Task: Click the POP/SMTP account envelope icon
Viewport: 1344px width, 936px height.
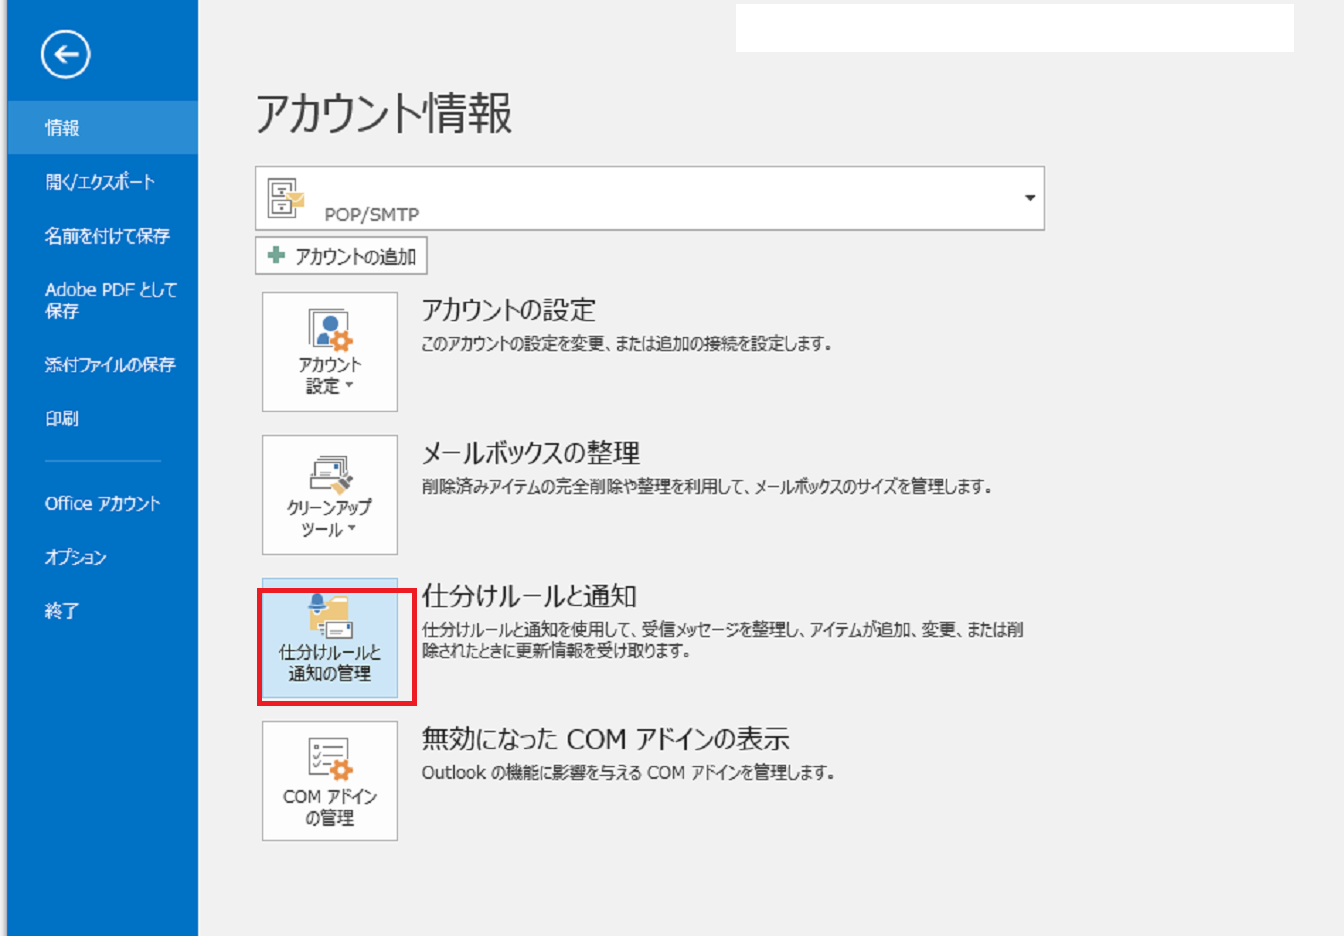Action: coord(285,197)
